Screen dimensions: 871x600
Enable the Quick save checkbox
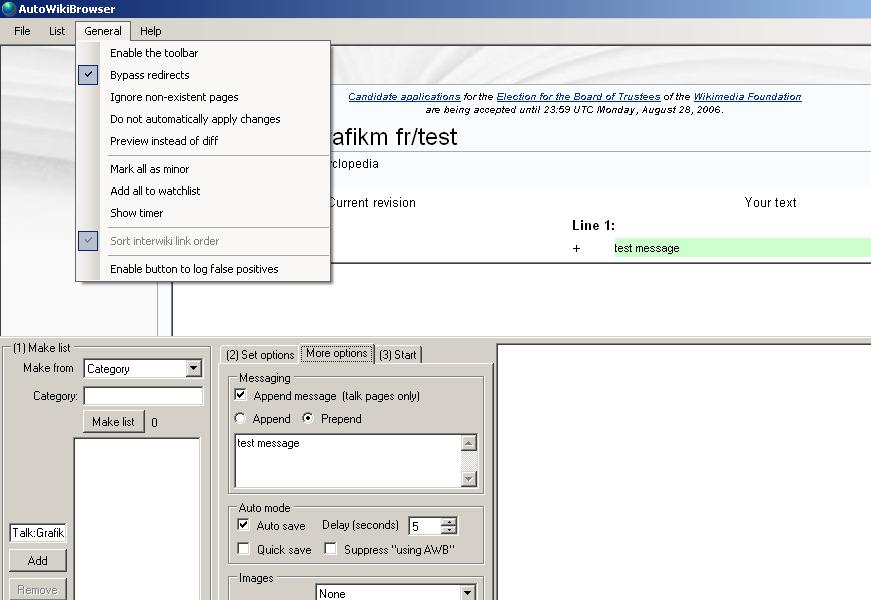[x=243, y=549]
